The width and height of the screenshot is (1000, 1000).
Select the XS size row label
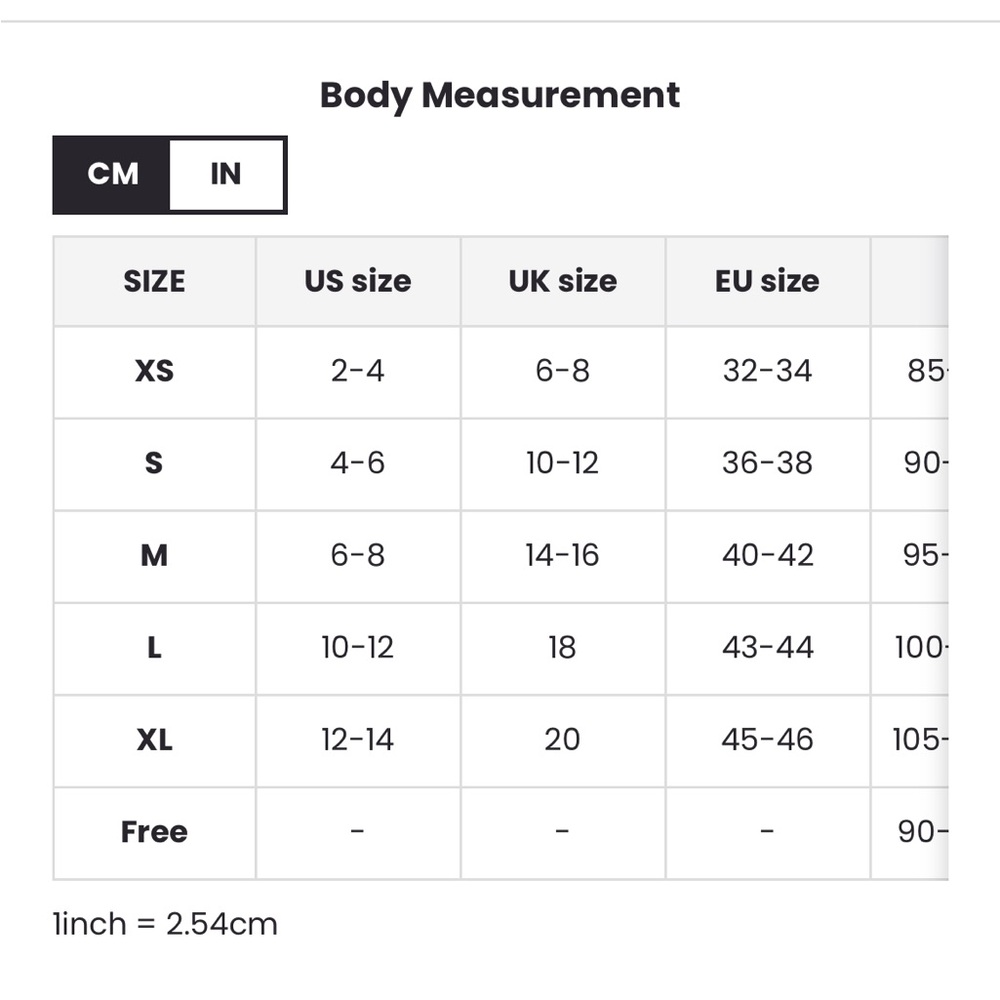[x=154, y=372]
